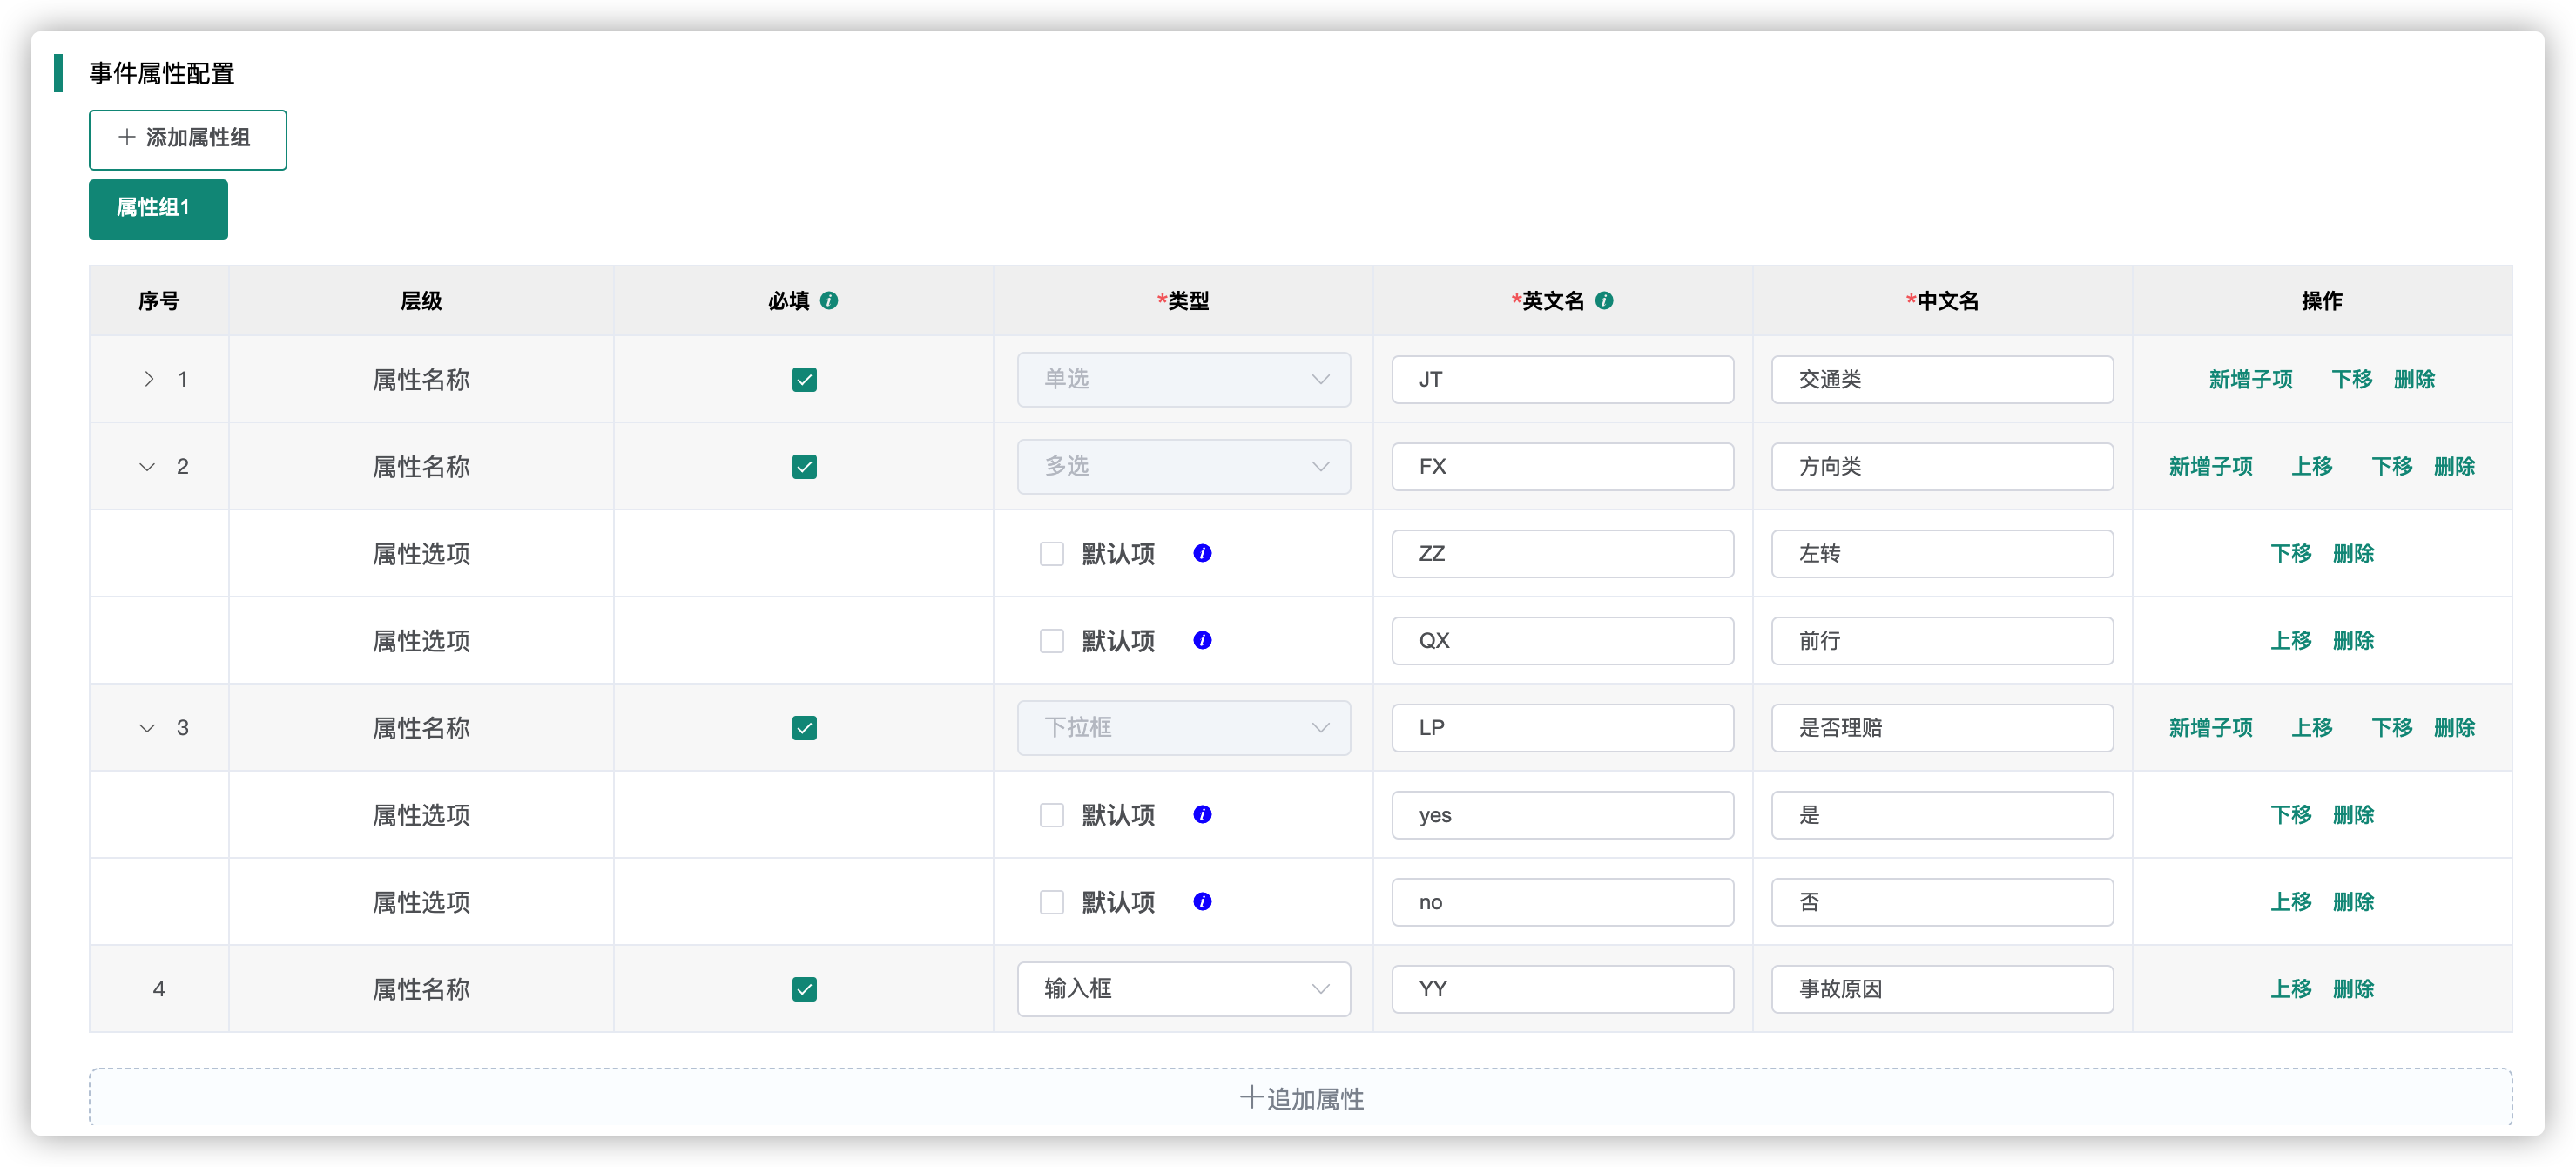Viewport: 2576px width, 1167px height.
Task: Click 删除 for 否 option row
Action: click(x=2353, y=901)
